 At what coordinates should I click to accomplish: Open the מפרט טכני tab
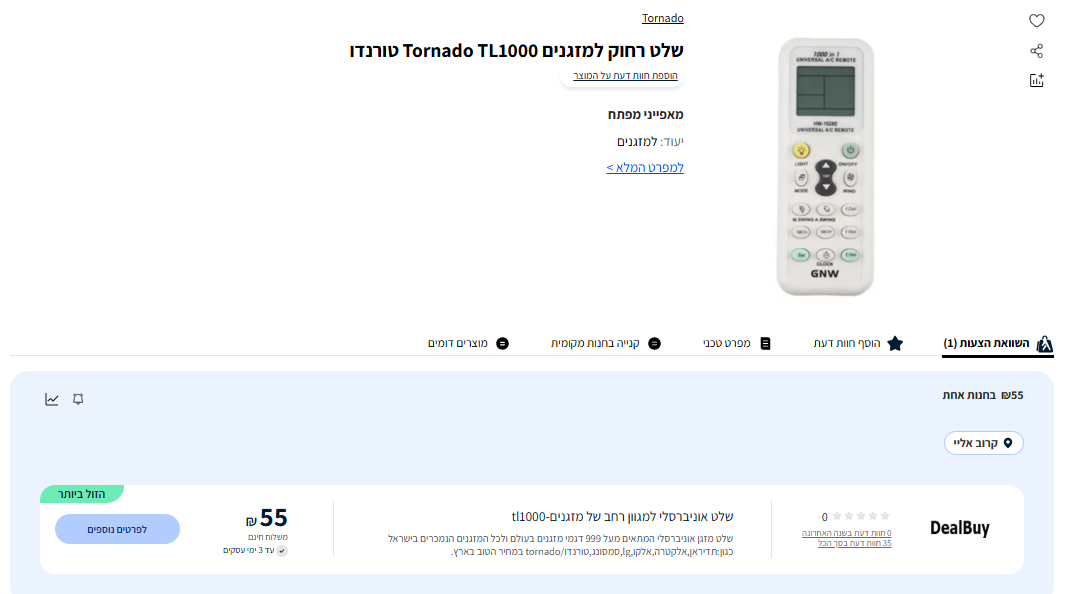click(737, 343)
